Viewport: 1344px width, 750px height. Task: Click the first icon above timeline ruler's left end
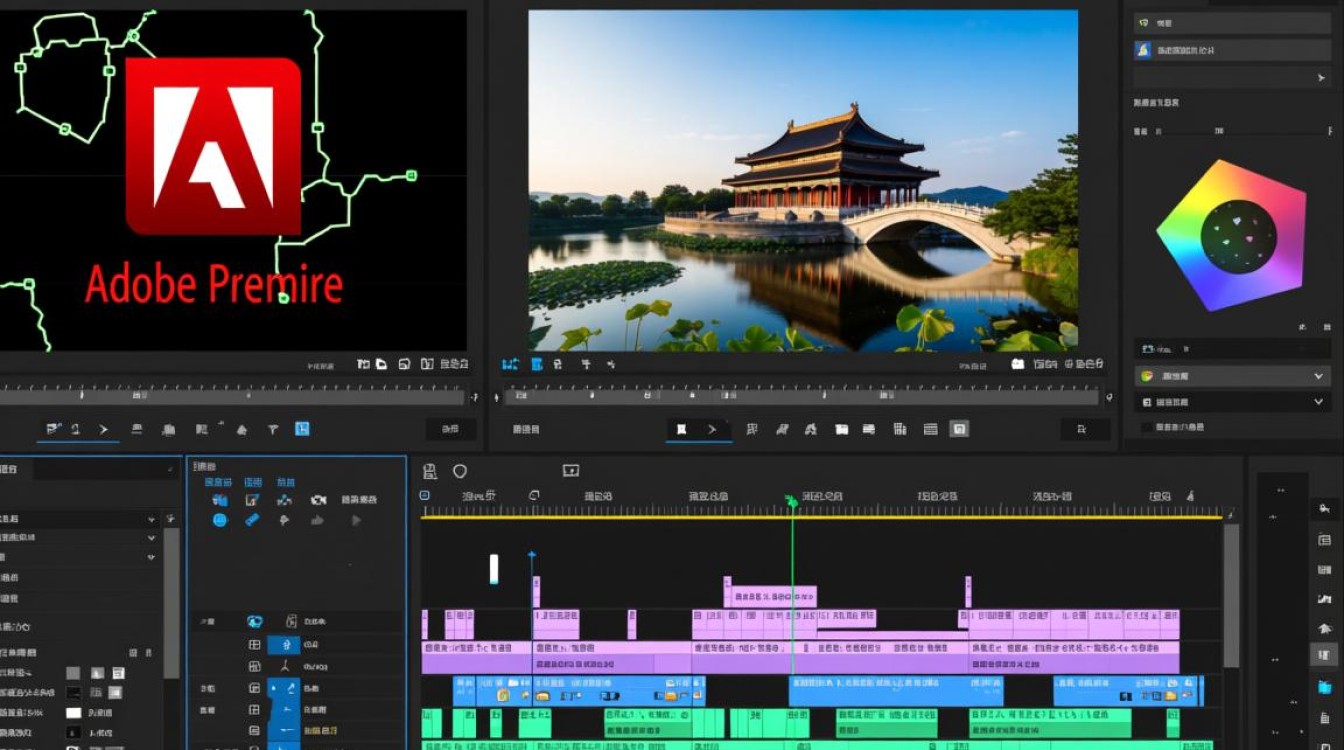click(430, 471)
